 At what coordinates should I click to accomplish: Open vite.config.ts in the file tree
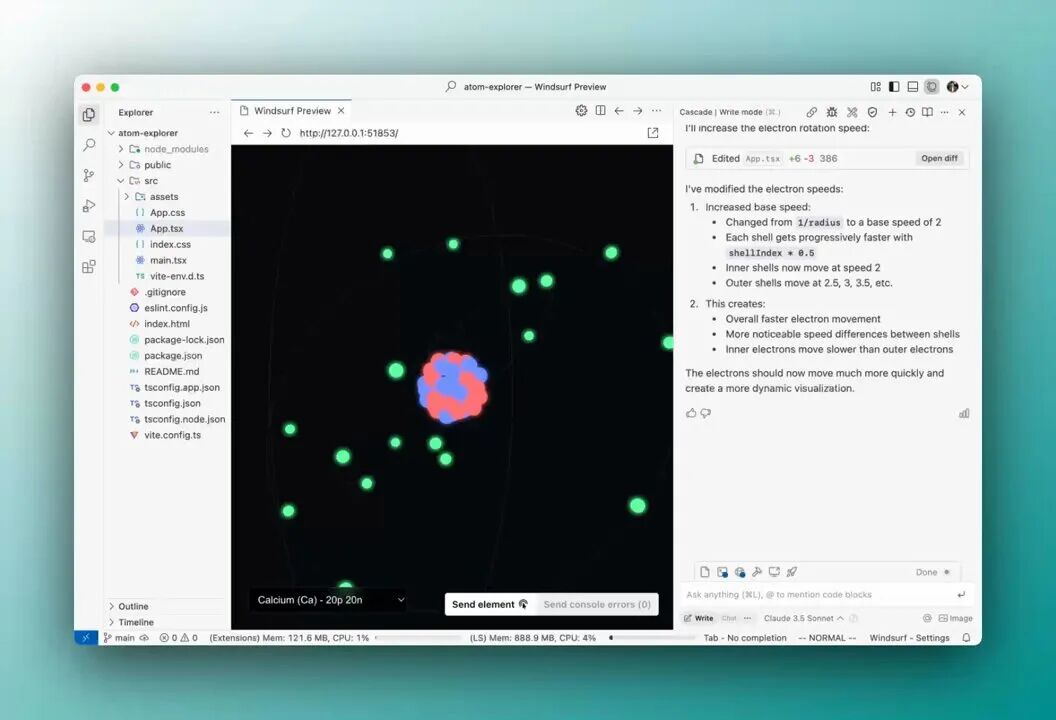pyautogui.click(x=172, y=435)
